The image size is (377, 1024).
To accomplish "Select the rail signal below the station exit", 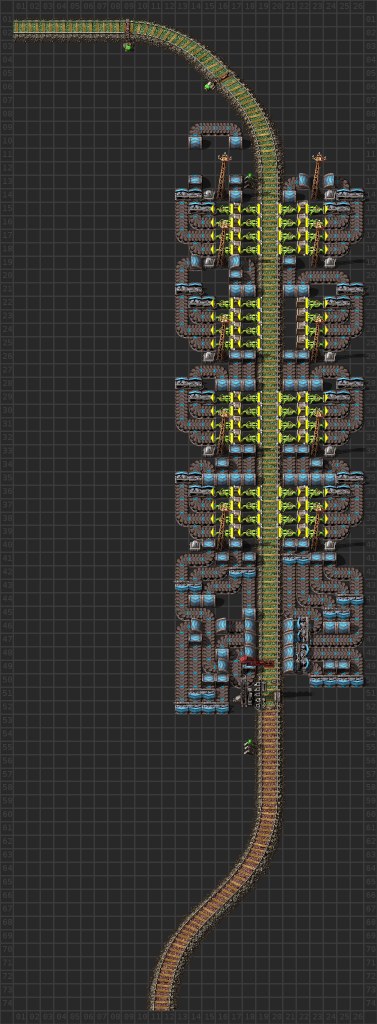I will pyautogui.click(x=248, y=746).
